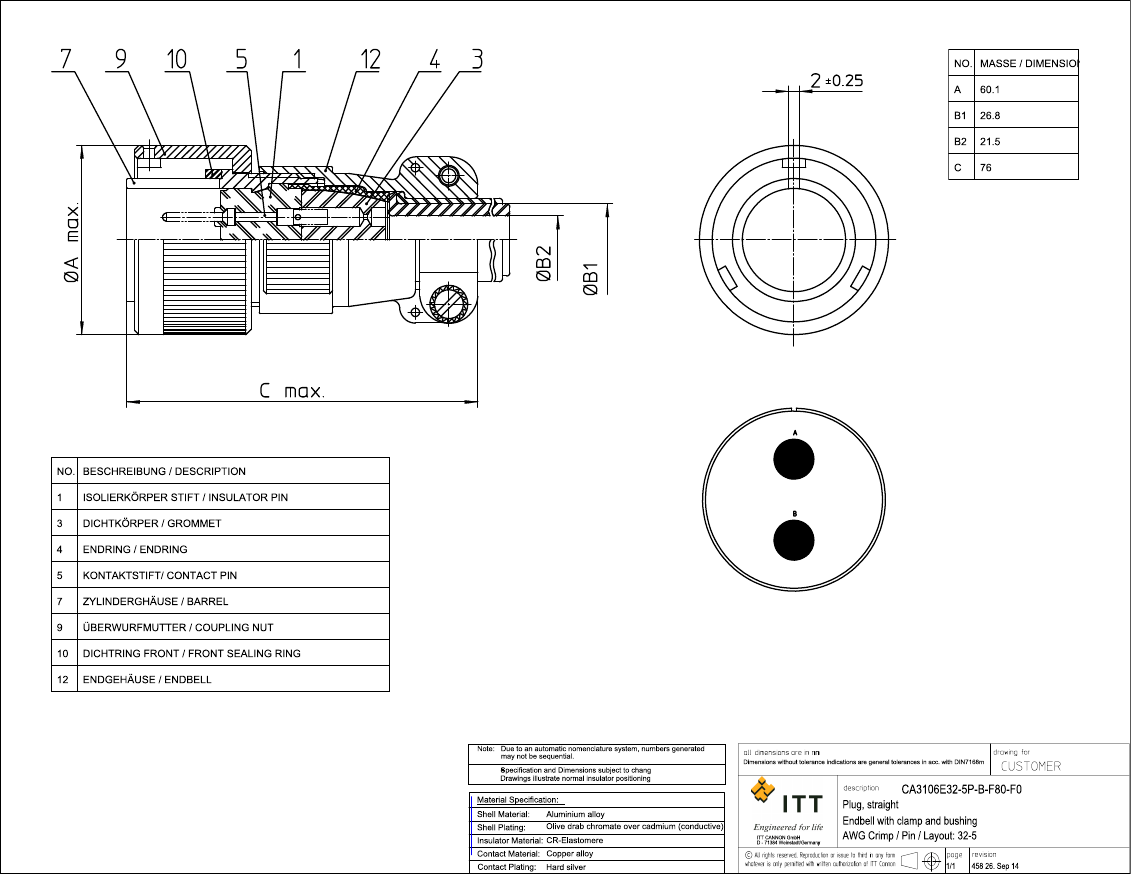Click Contact Material 'Copper alloy' value
The height and width of the screenshot is (874, 1131).
[x=569, y=853]
